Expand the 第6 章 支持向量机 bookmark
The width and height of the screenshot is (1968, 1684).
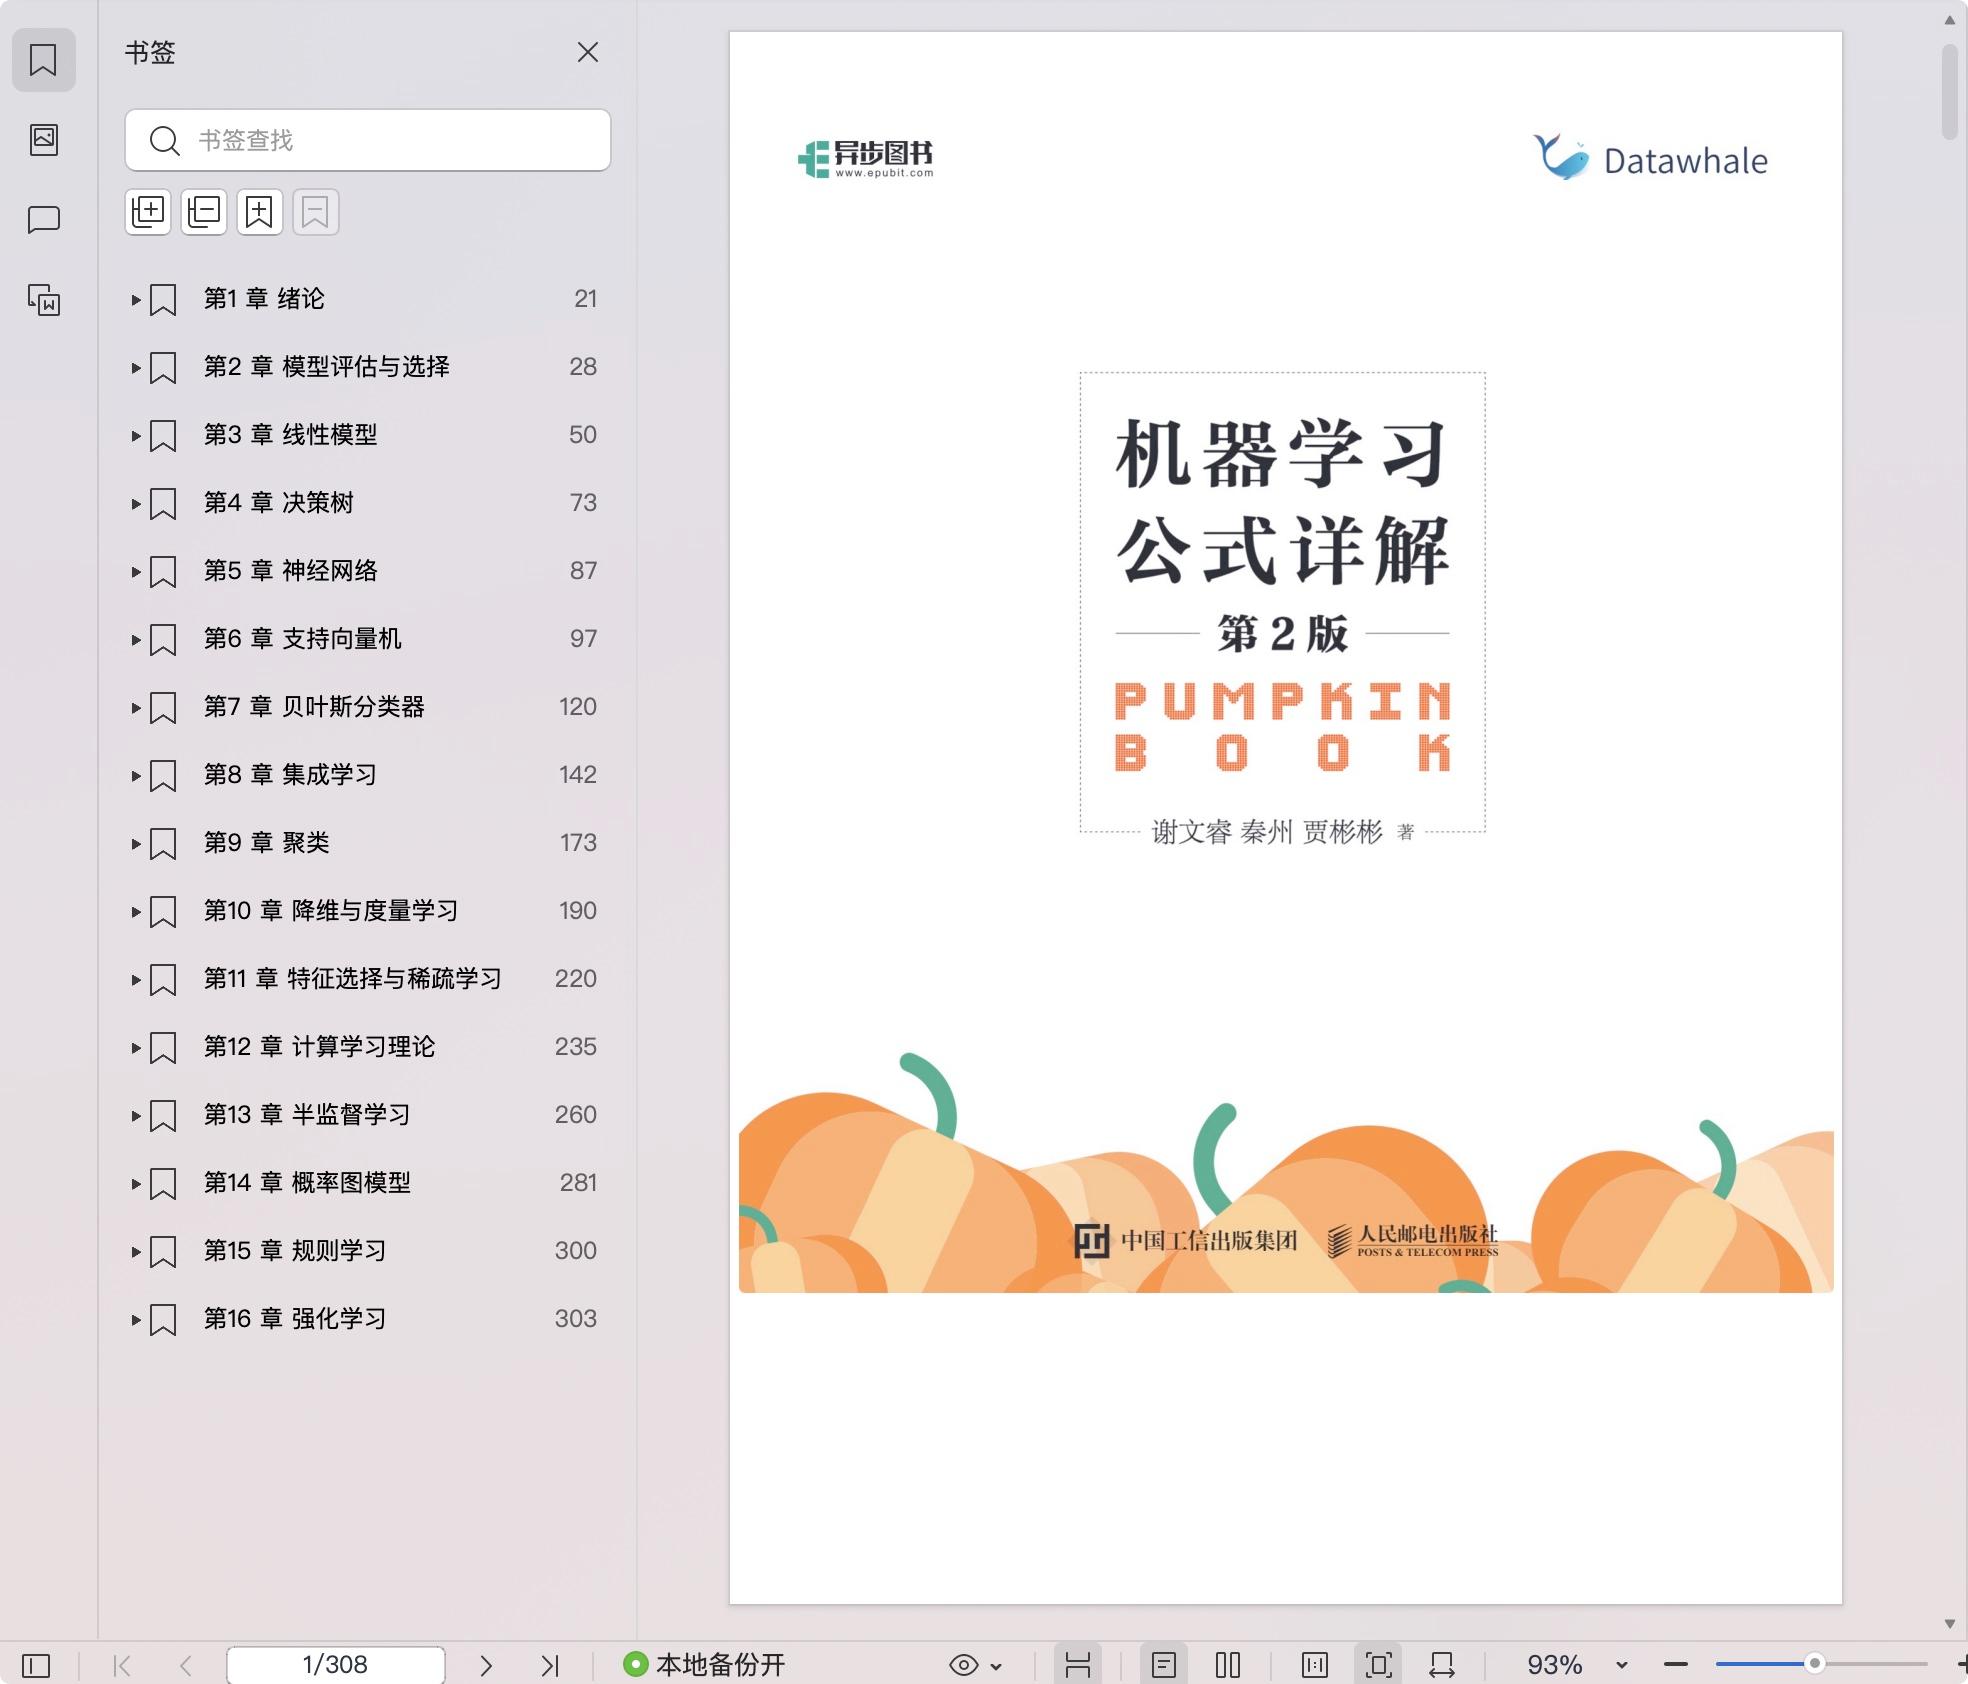[136, 639]
